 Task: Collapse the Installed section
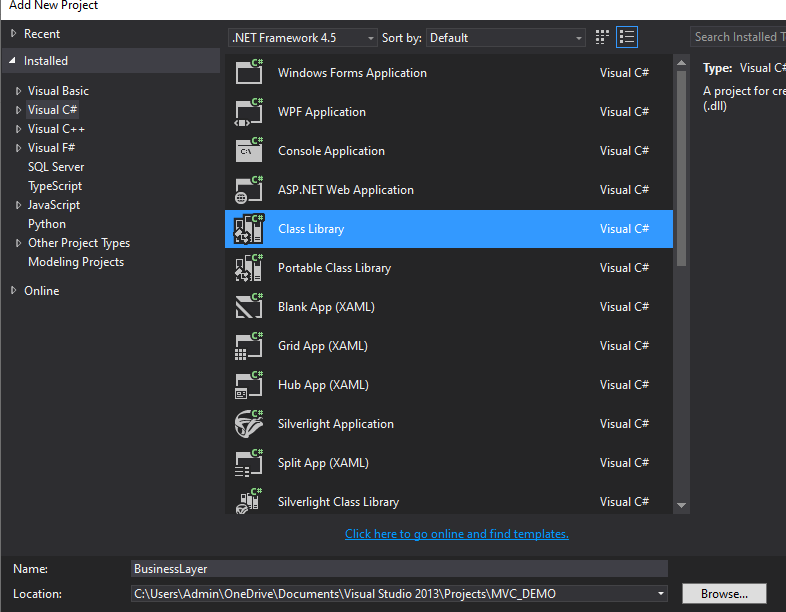click(13, 61)
